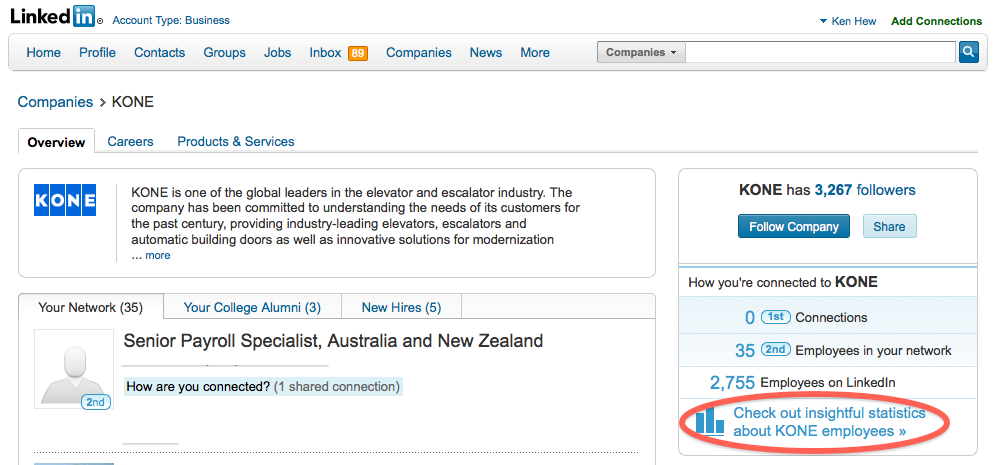The height and width of the screenshot is (465, 1001).
Task: Click the How you're connected to KONE heading
Action: 783,282
